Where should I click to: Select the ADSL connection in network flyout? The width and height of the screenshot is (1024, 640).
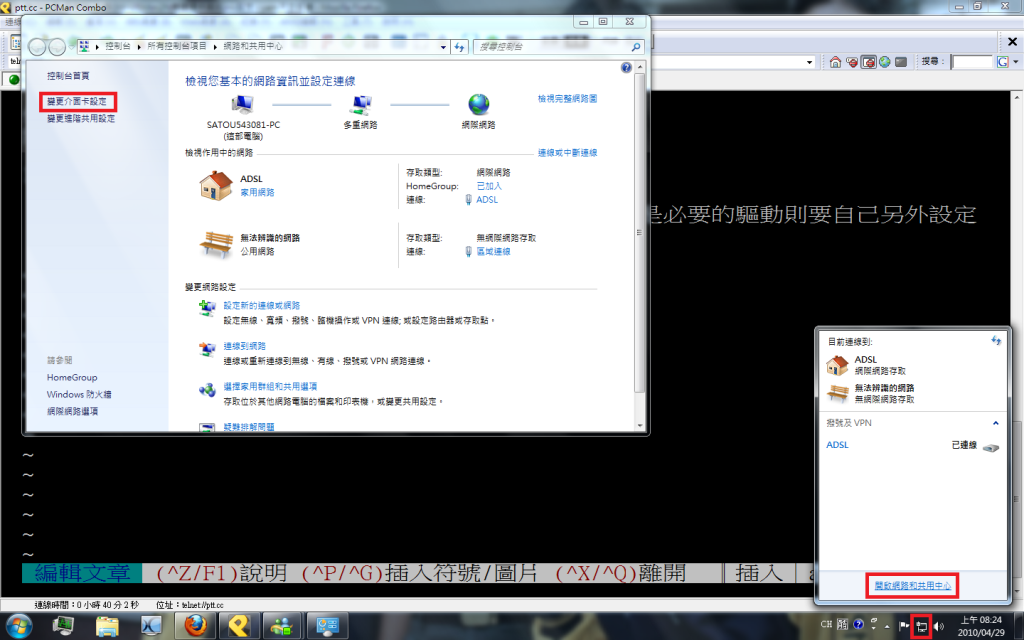(x=838, y=445)
